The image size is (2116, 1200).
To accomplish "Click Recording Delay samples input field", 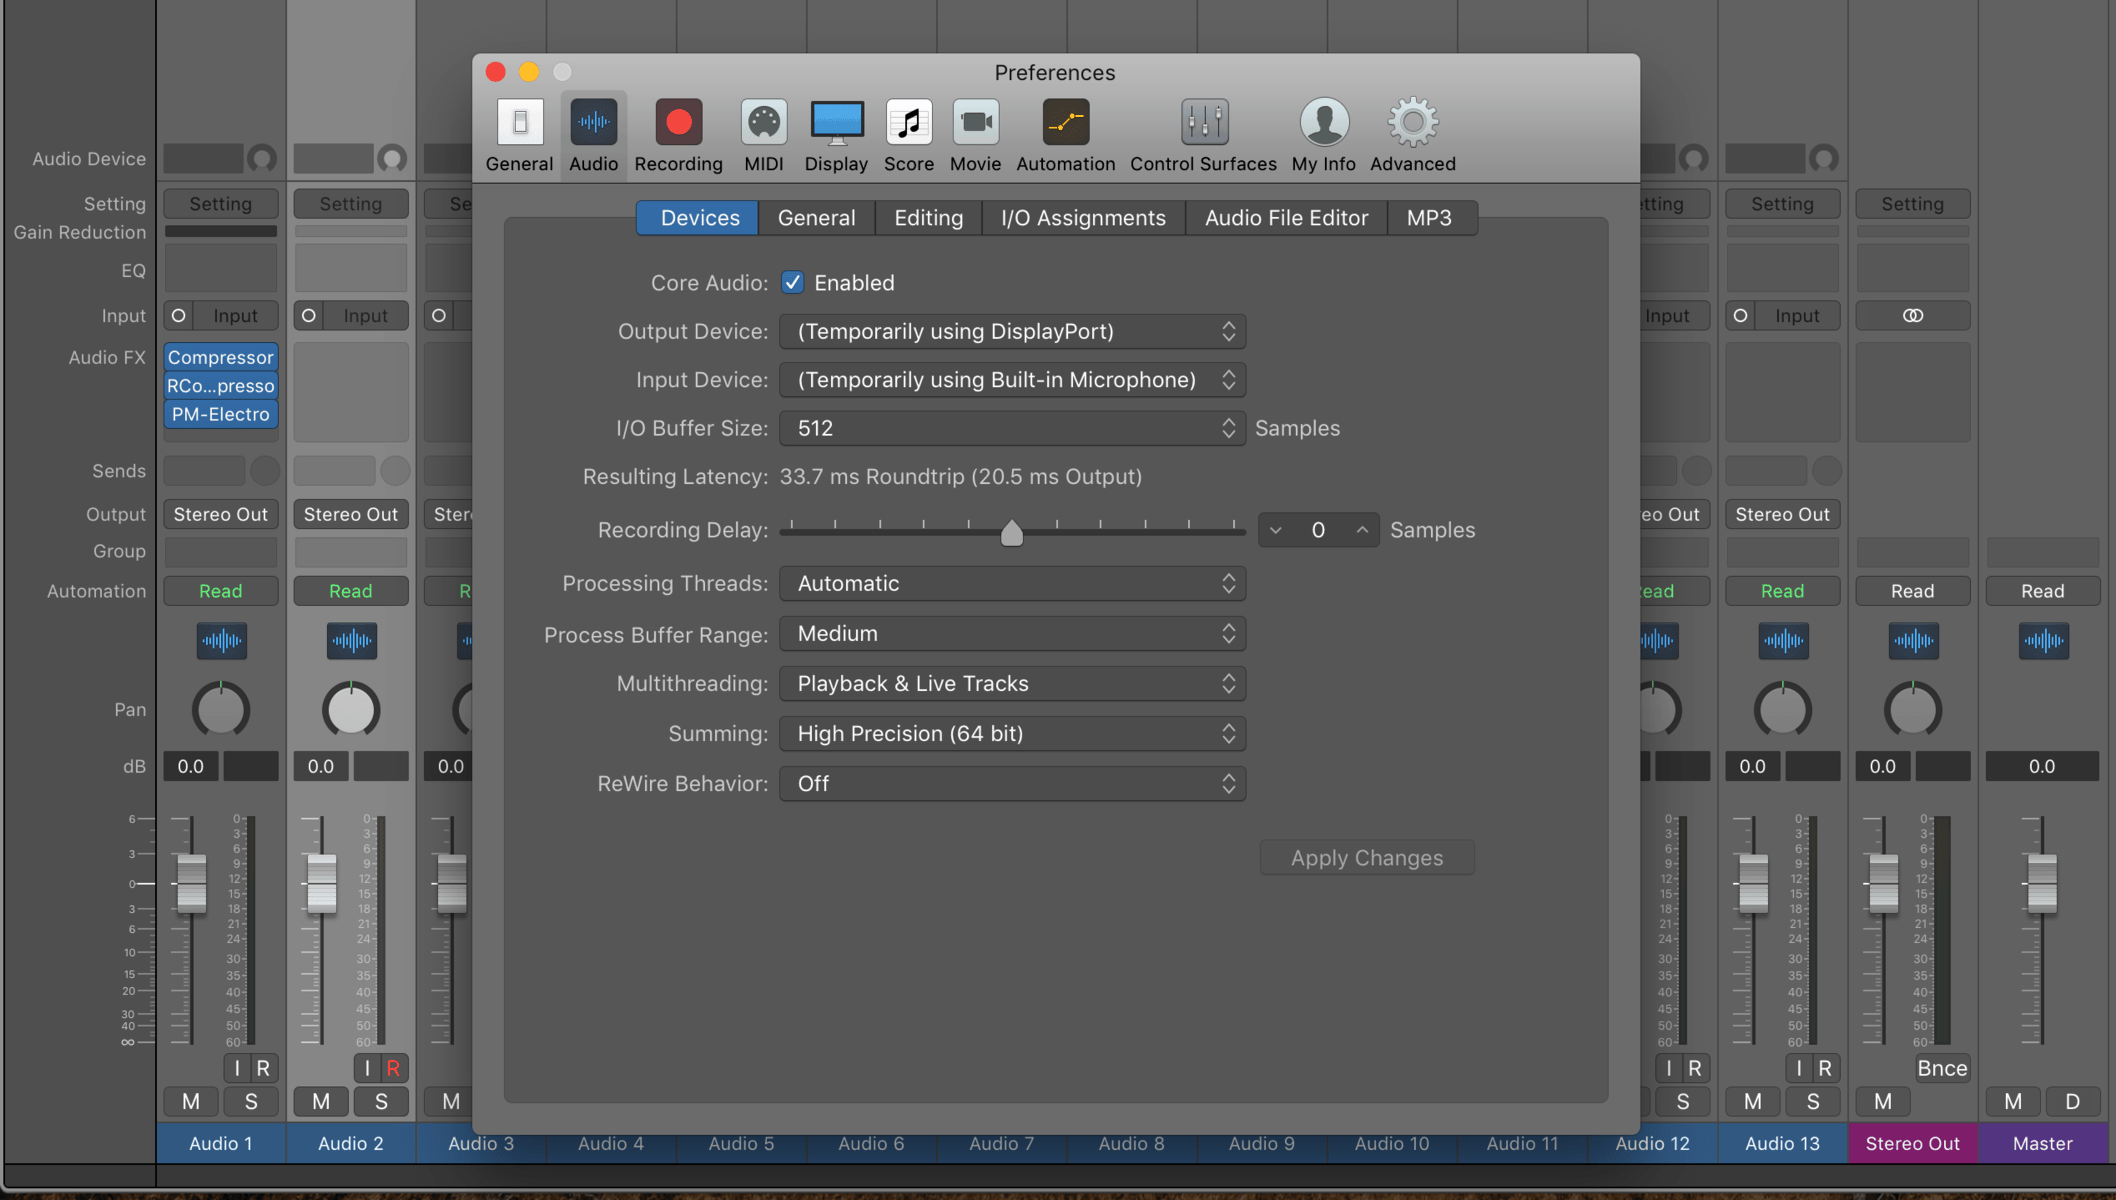I will [x=1318, y=530].
